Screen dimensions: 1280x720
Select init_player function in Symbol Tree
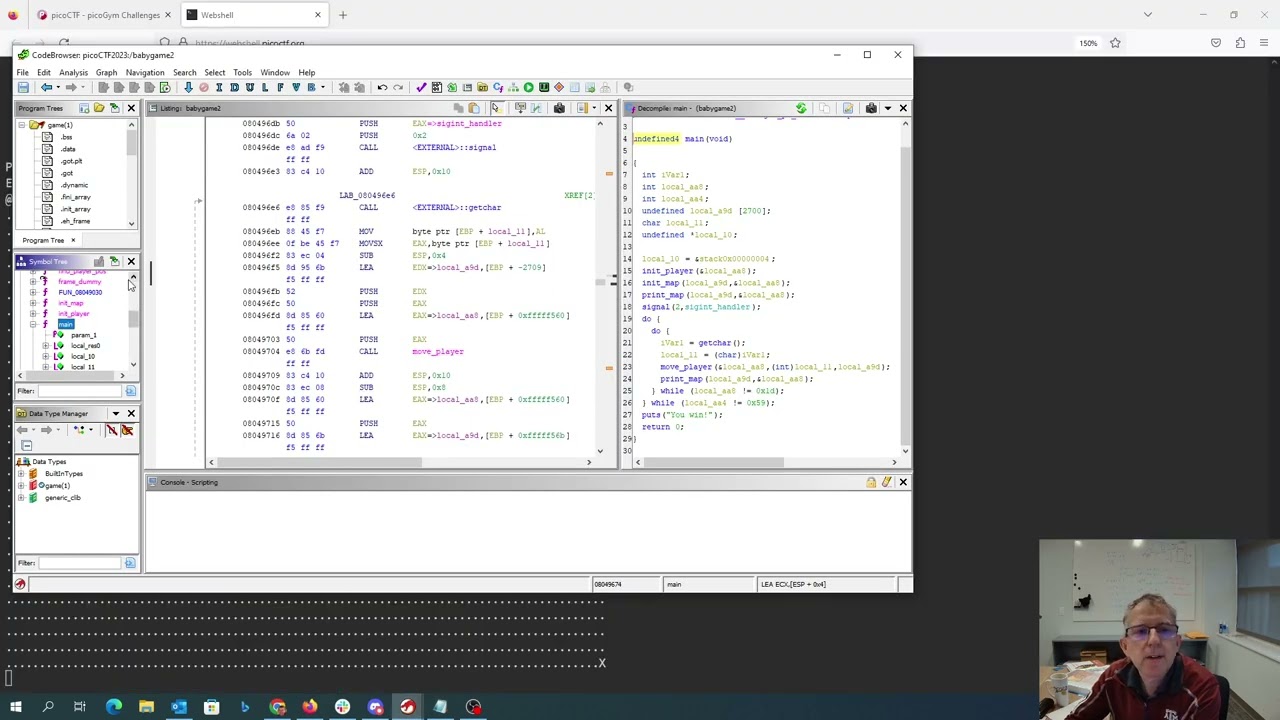click(x=74, y=313)
